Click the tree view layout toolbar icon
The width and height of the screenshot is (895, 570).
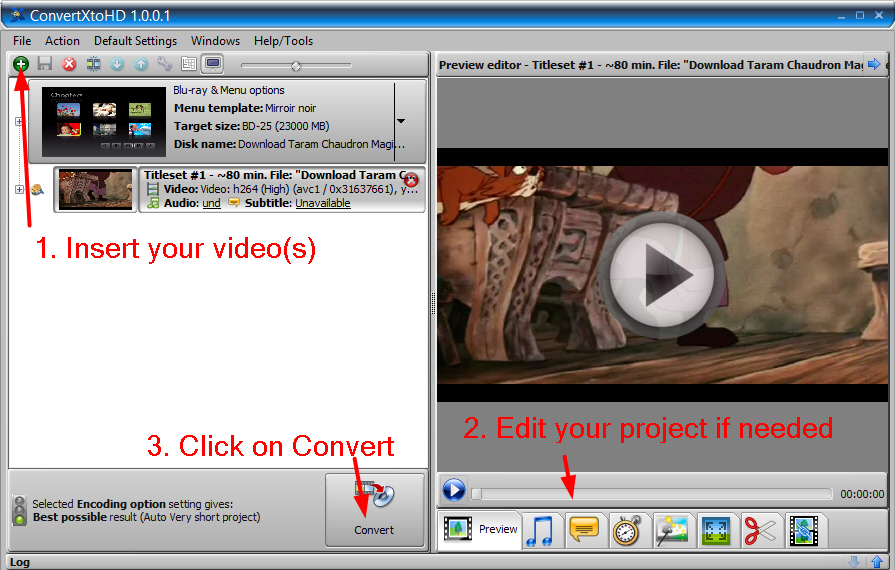pyautogui.click(x=189, y=64)
